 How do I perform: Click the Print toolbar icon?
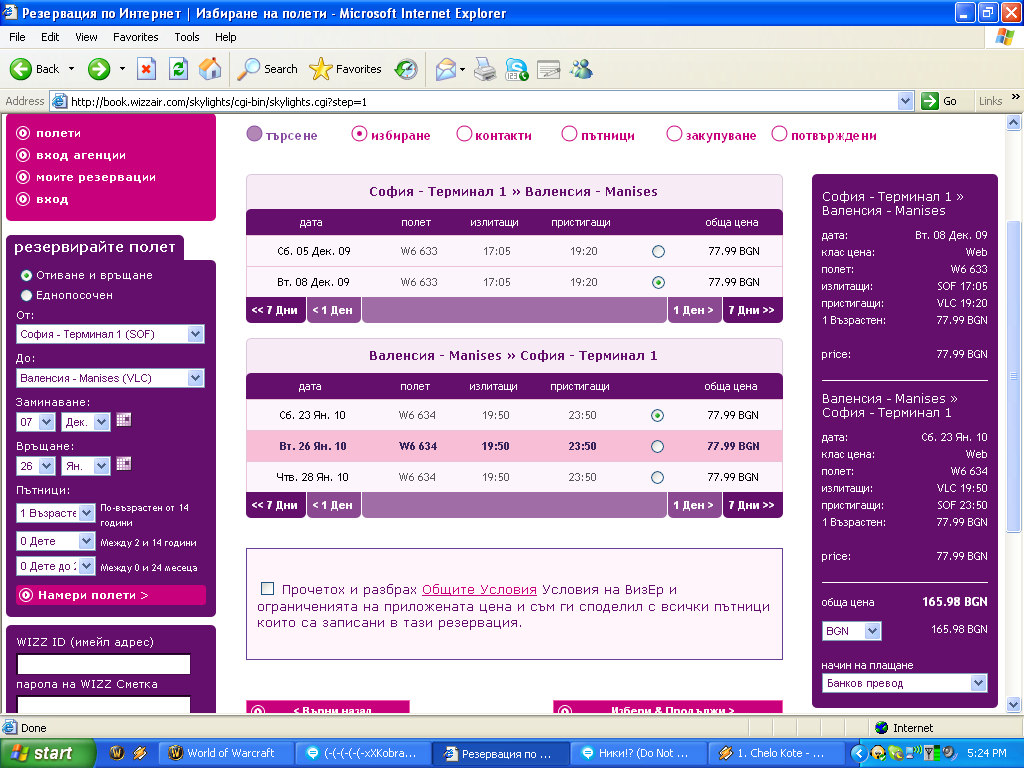484,69
